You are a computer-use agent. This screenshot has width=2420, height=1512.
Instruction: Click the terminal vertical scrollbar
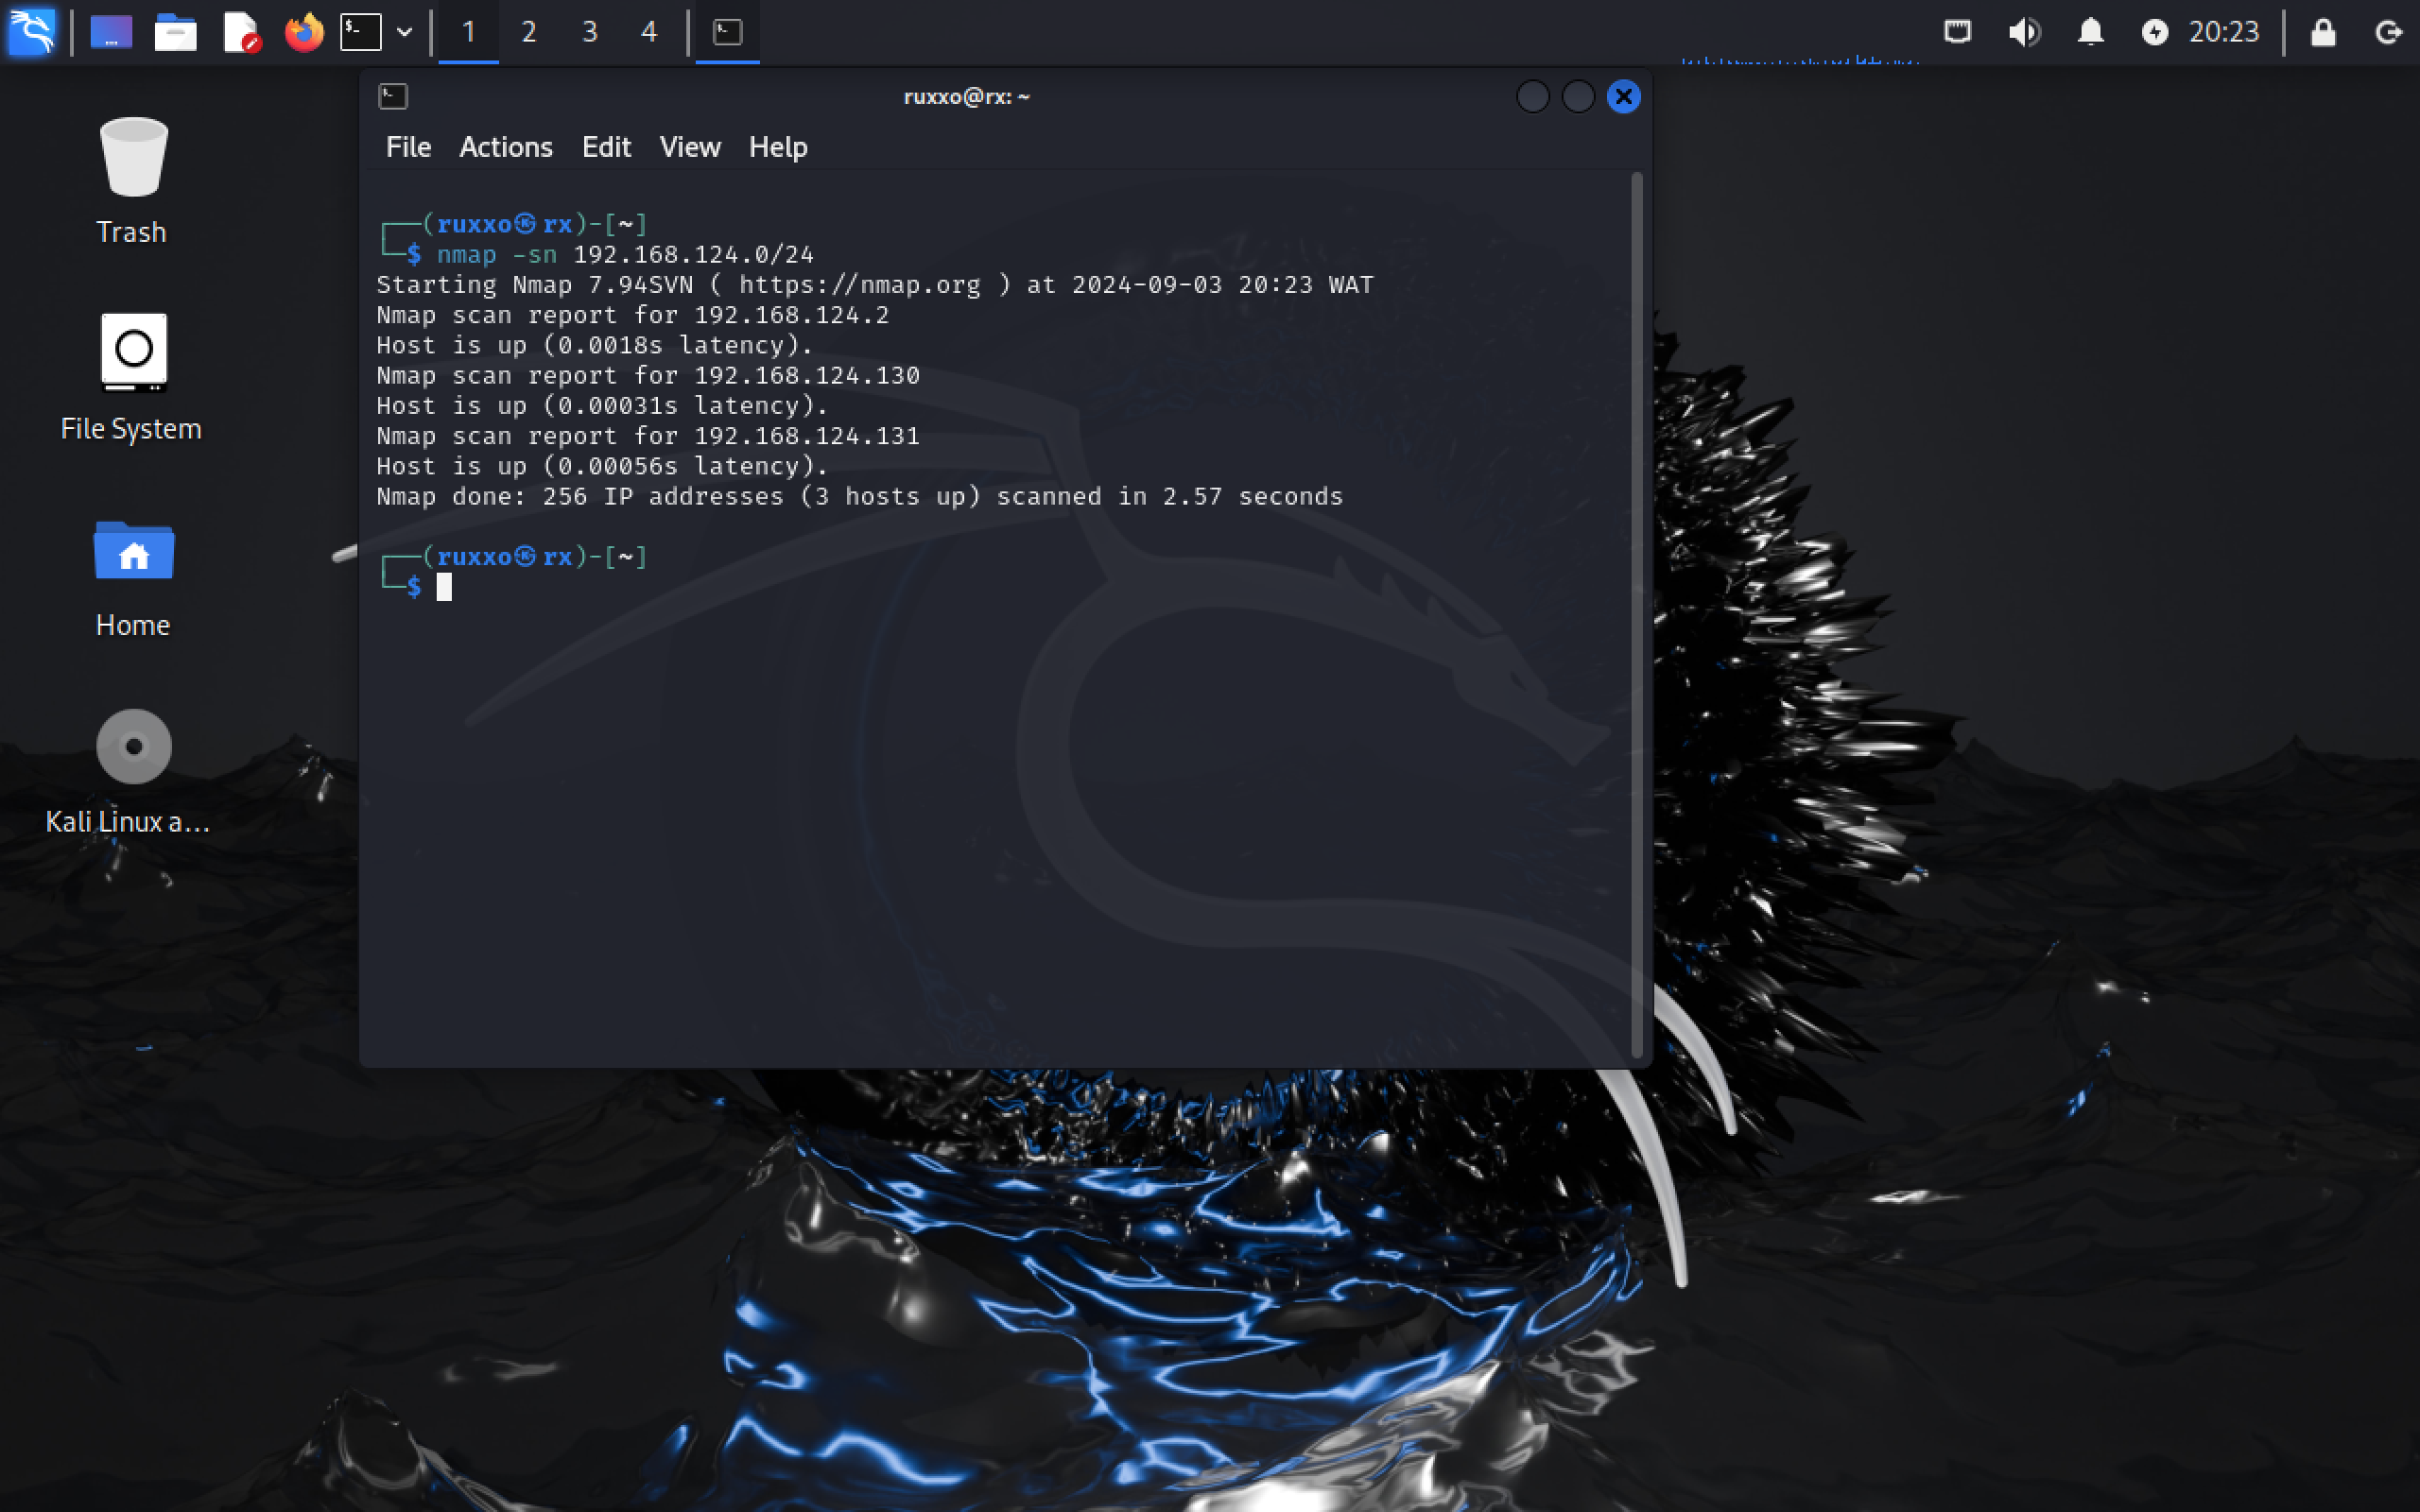1637,615
